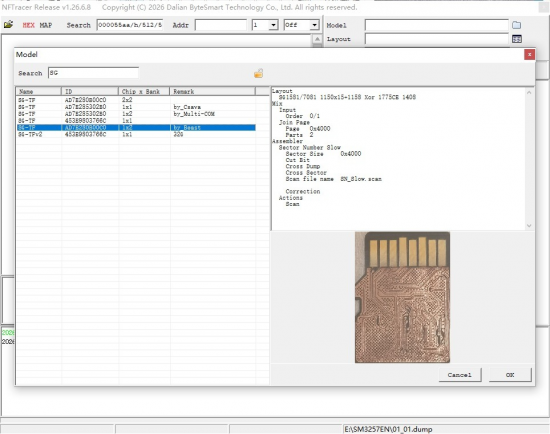The image size is (550, 434).
Task: Close the Model dialog with red X
Action: pyautogui.click(x=529, y=54)
